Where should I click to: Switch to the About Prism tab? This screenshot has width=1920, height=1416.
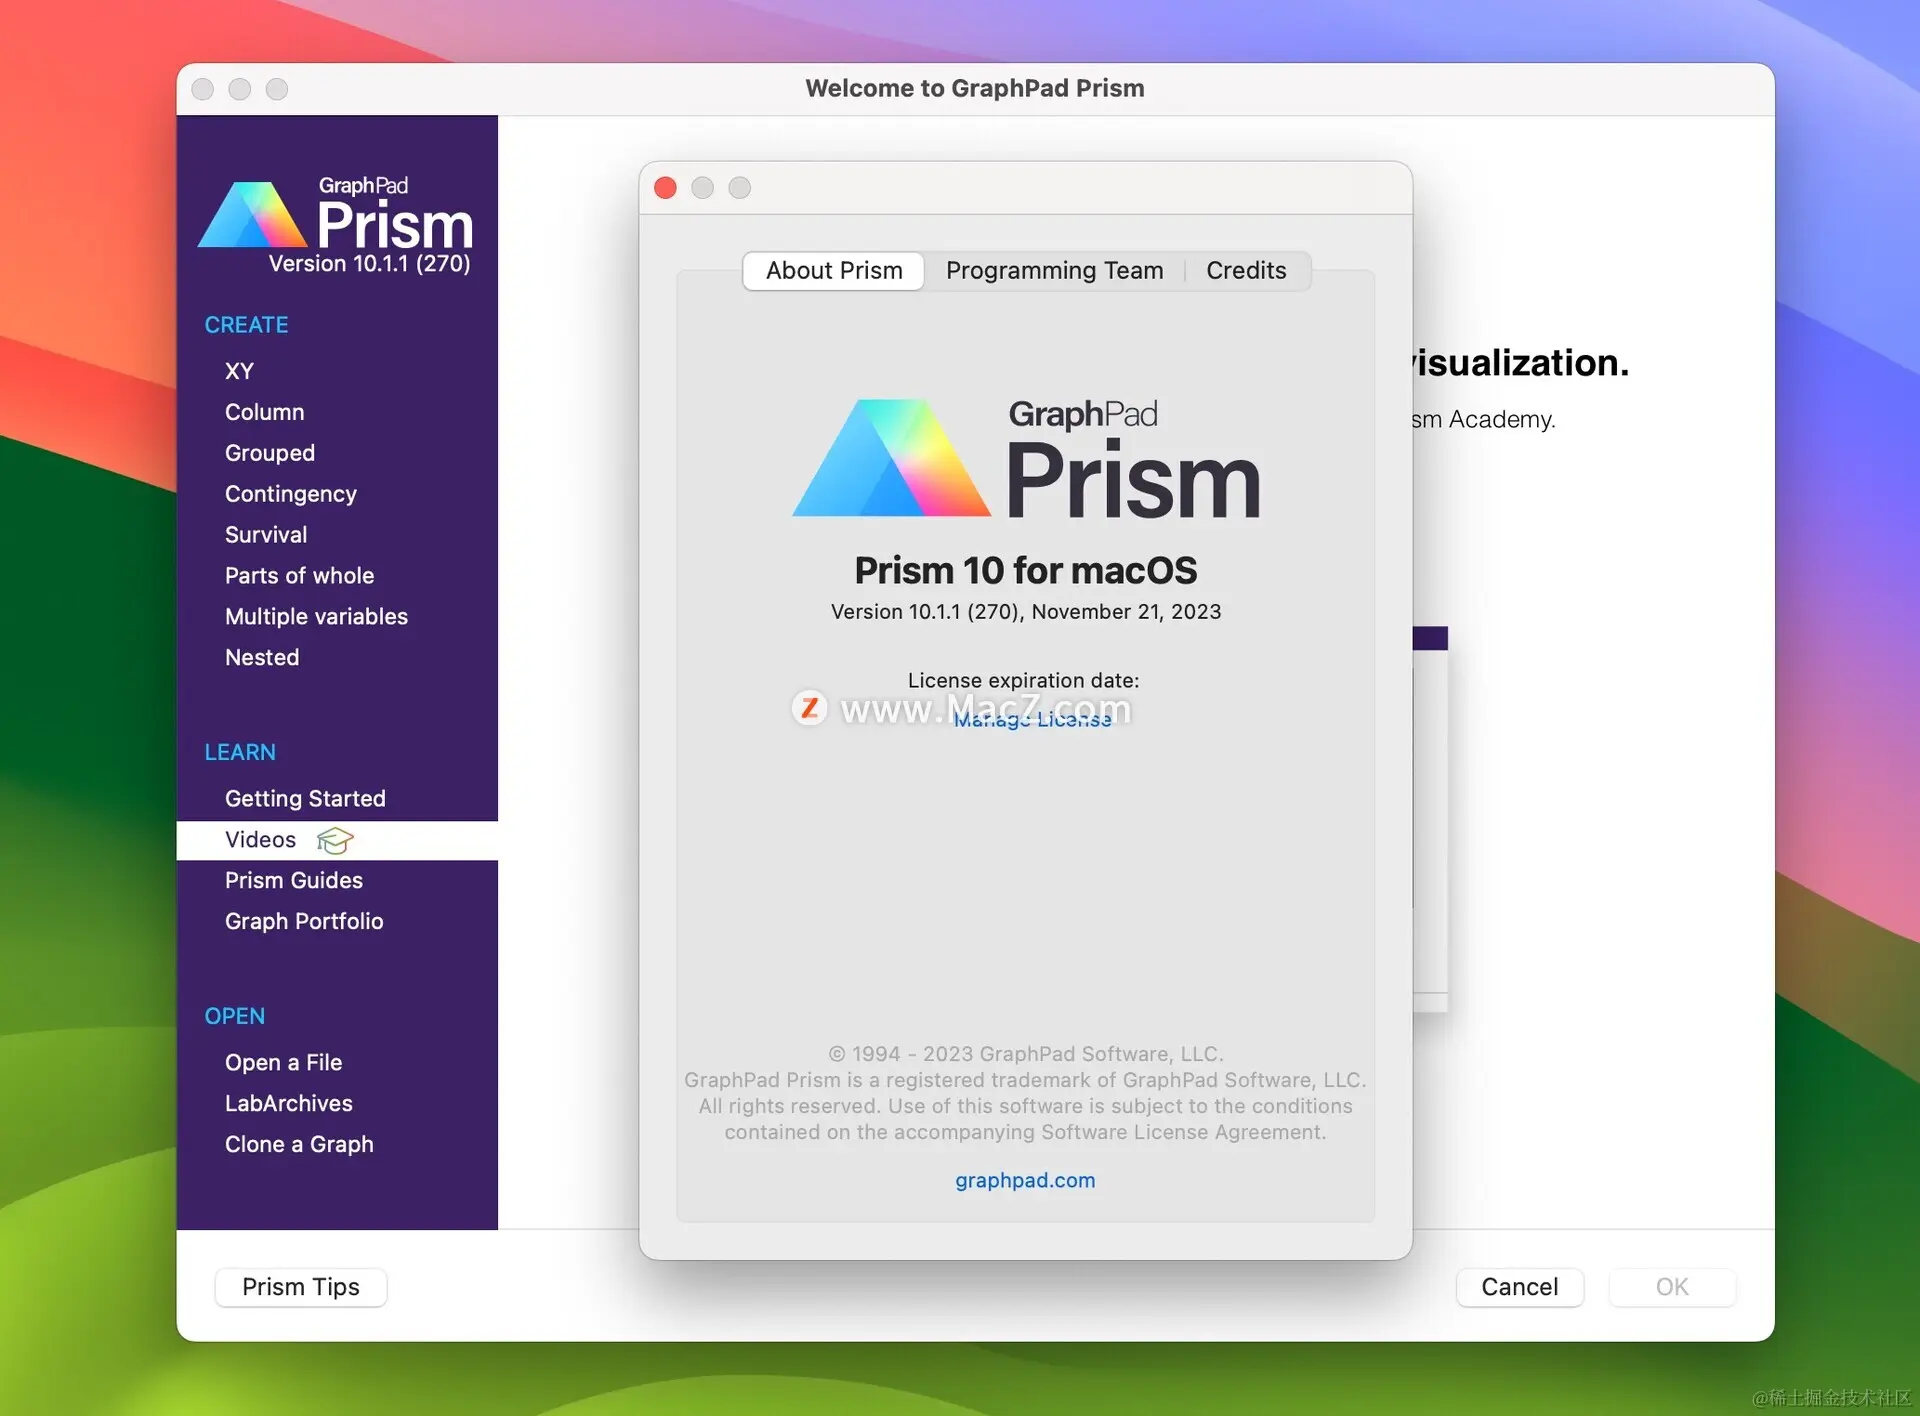834,271
